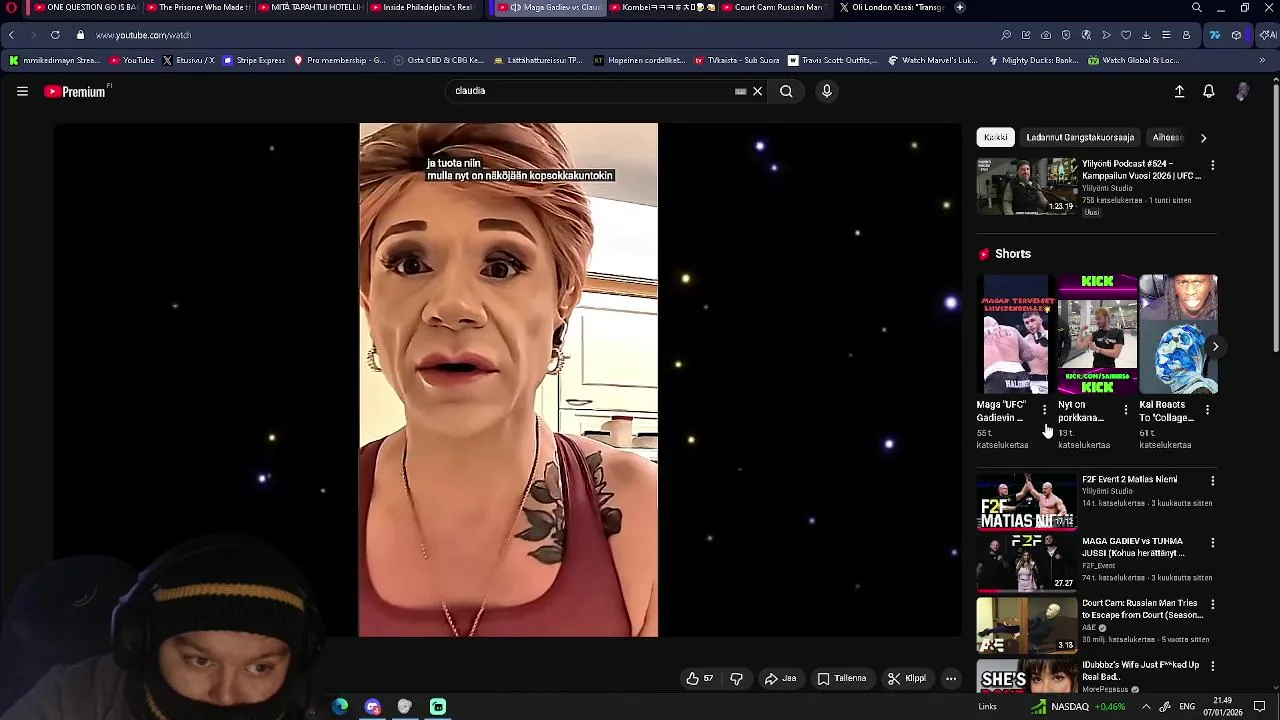Open iDubbbz's Wife video in sidebar
The width and height of the screenshot is (1280, 720).
(x=1027, y=677)
